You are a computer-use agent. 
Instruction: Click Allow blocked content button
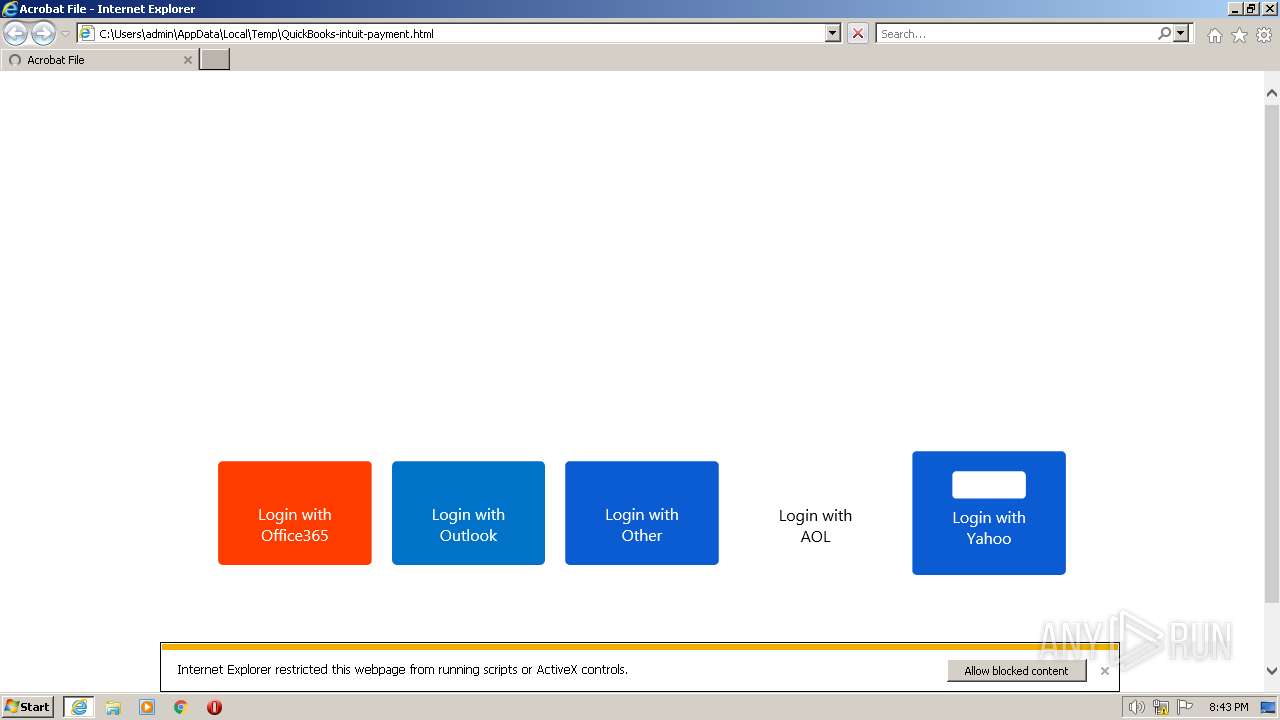(1016, 671)
